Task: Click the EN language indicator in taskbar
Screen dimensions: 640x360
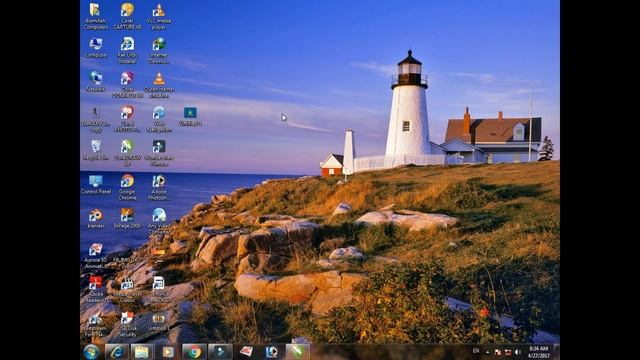Action: point(476,351)
